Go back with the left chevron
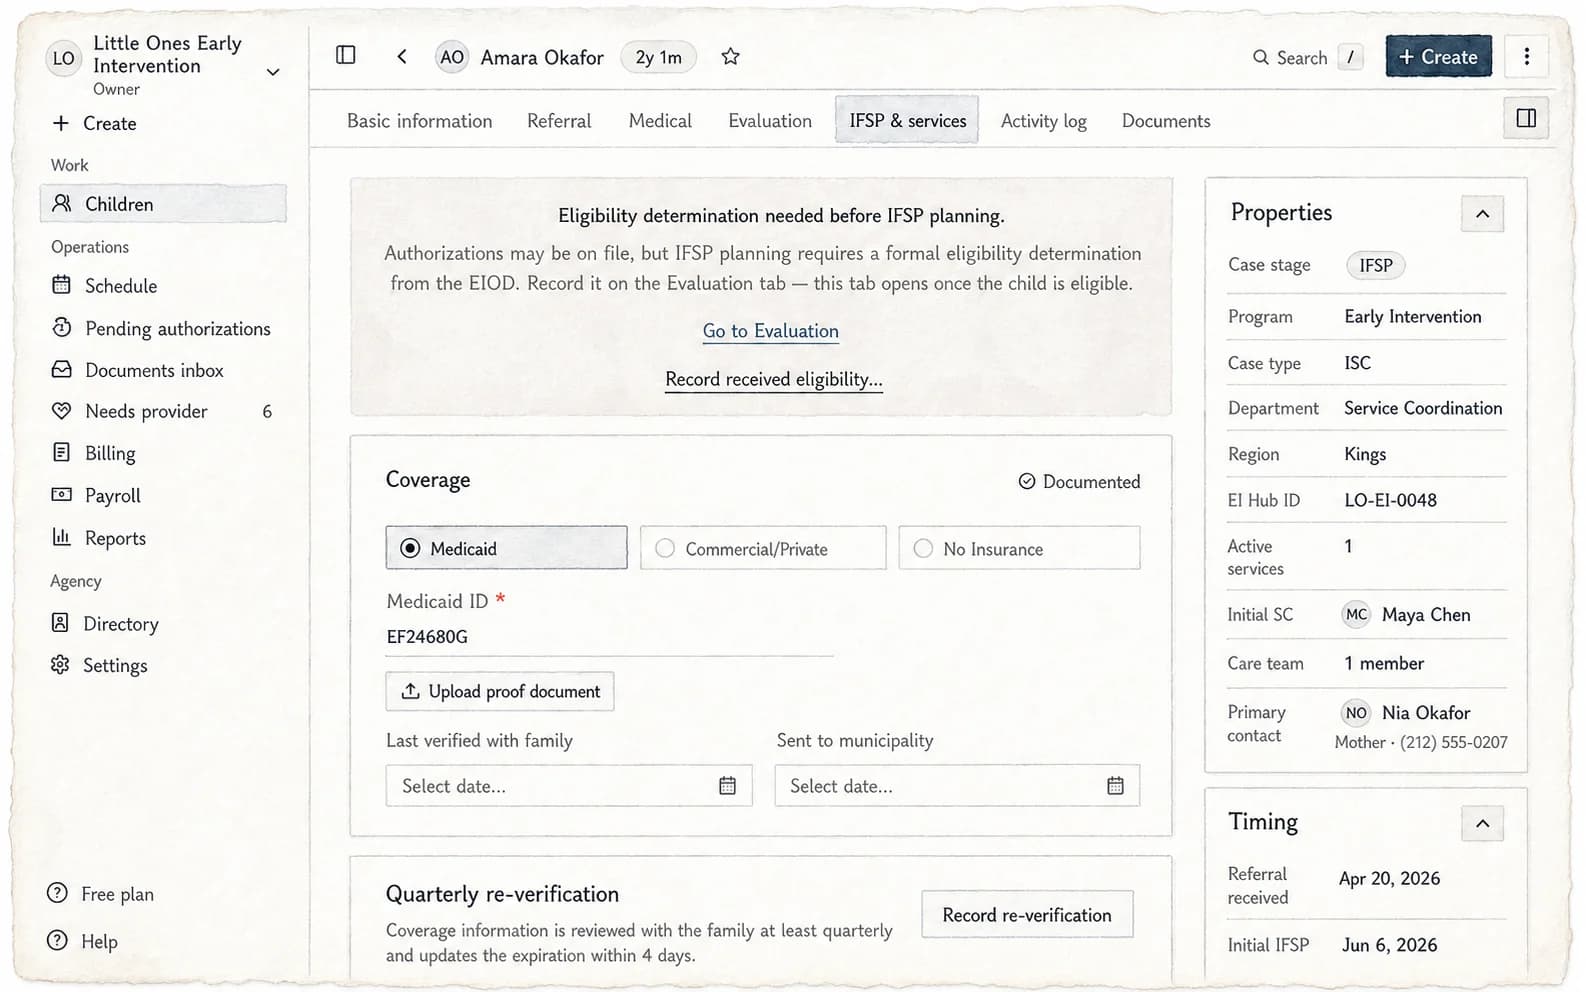Viewport: 1586px width, 992px height. pos(401,56)
